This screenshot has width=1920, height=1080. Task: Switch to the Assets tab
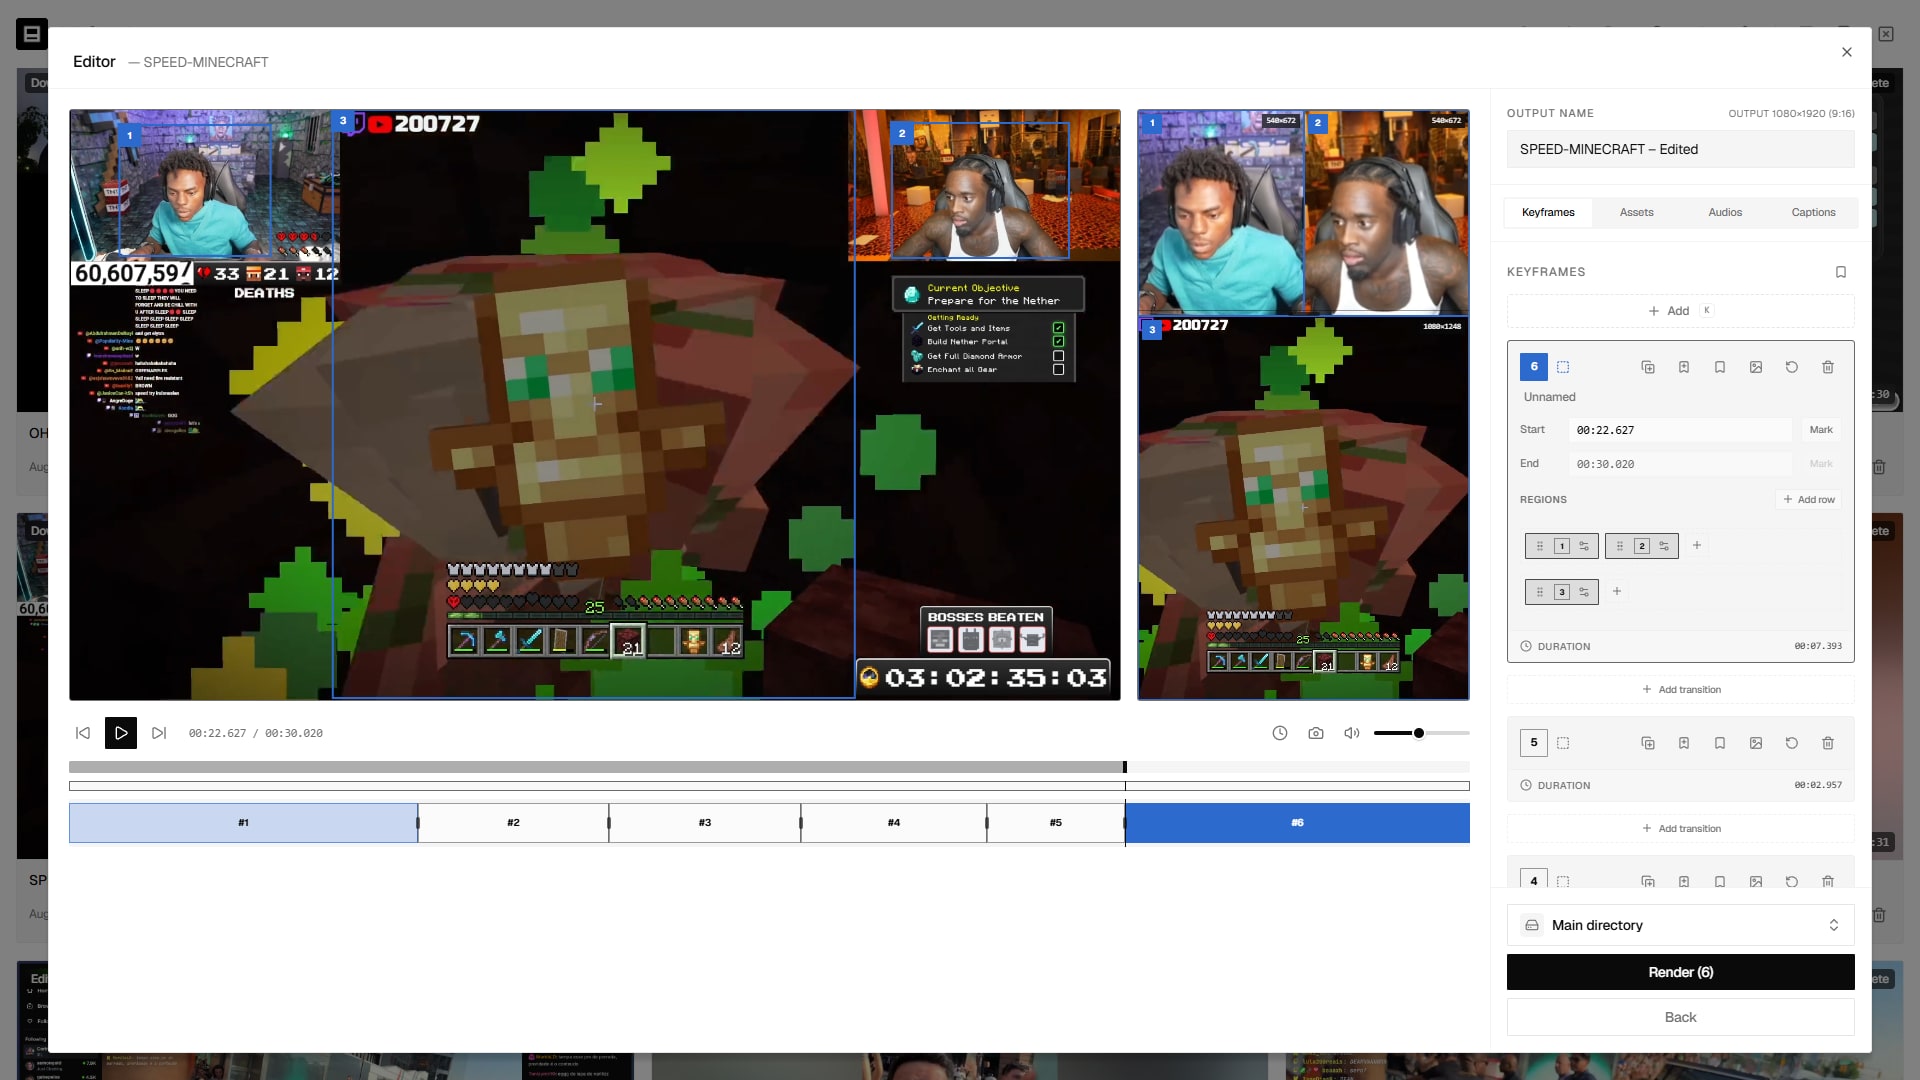1637,212
